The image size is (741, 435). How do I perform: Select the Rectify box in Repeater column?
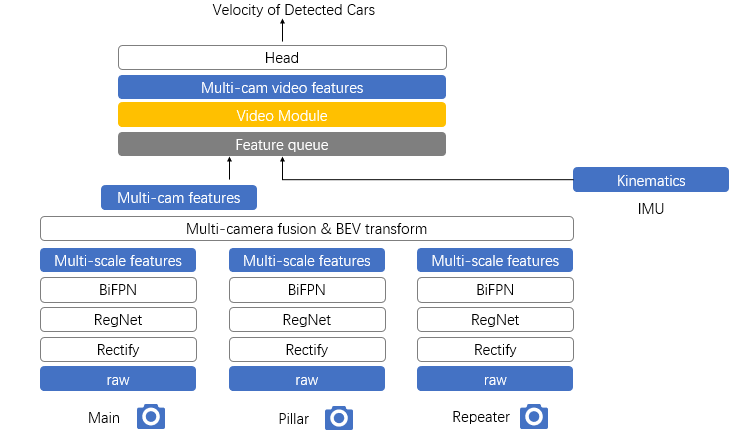(x=495, y=350)
